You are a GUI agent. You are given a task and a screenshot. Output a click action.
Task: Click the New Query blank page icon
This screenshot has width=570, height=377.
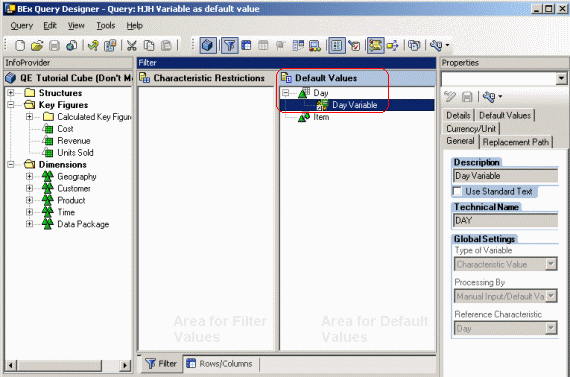pyautogui.click(x=20, y=45)
